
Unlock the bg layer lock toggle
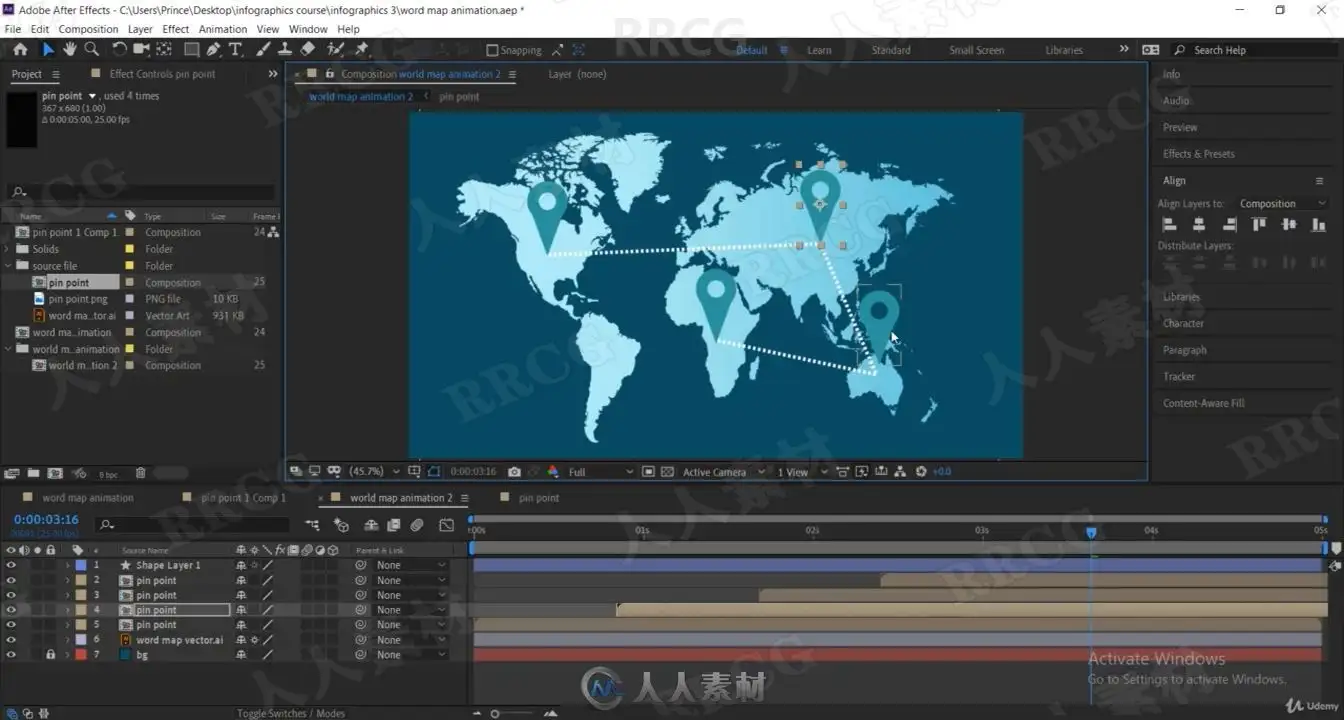(x=50, y=655)
